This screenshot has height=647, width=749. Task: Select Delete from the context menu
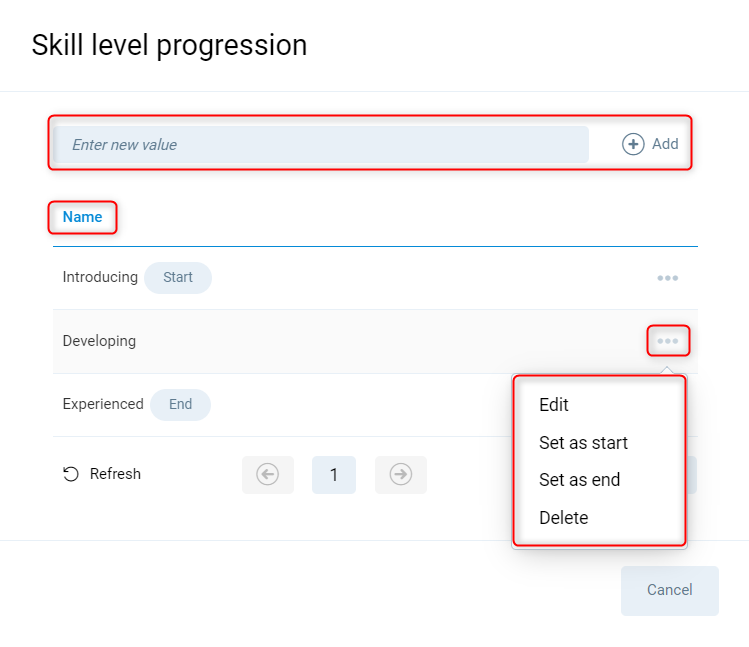(563, 518)
